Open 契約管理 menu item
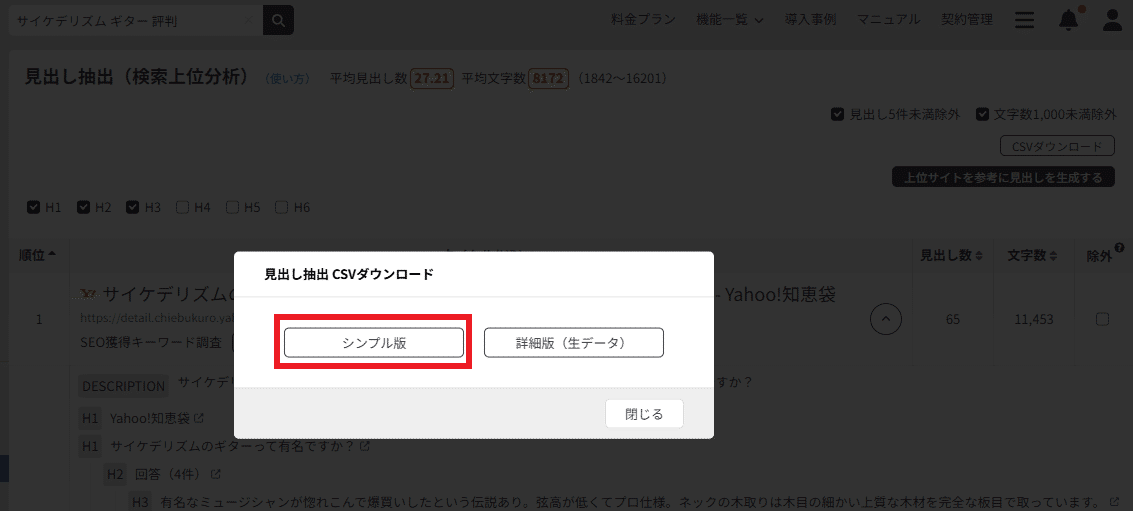 967,20
